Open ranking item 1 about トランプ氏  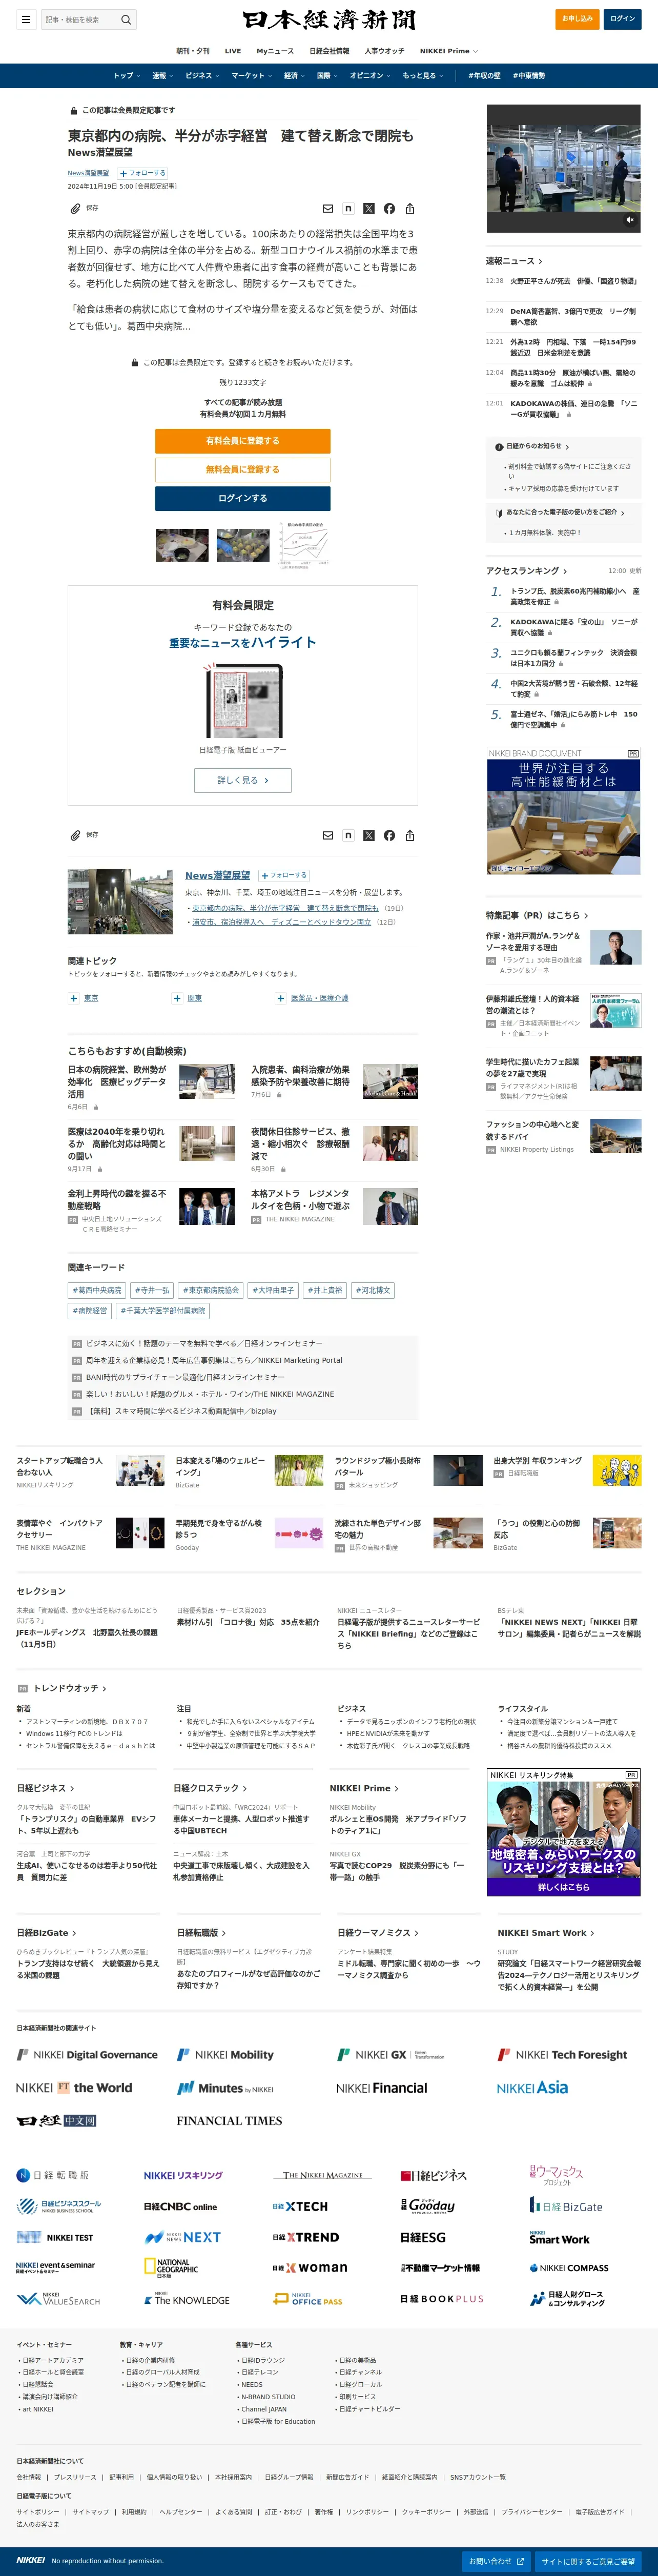coord(574,596)
